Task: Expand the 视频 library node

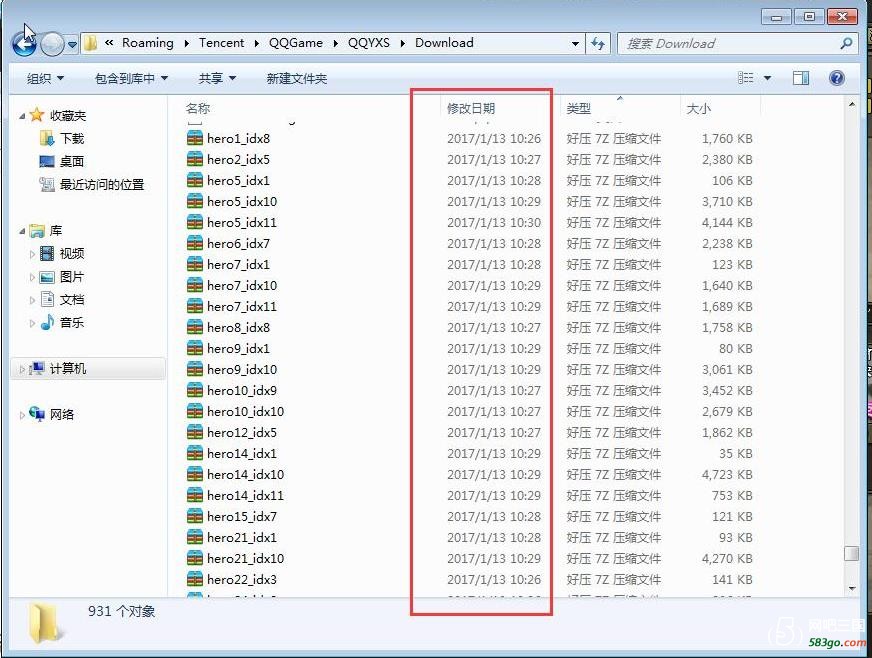Action: click(x=32, y=254)
